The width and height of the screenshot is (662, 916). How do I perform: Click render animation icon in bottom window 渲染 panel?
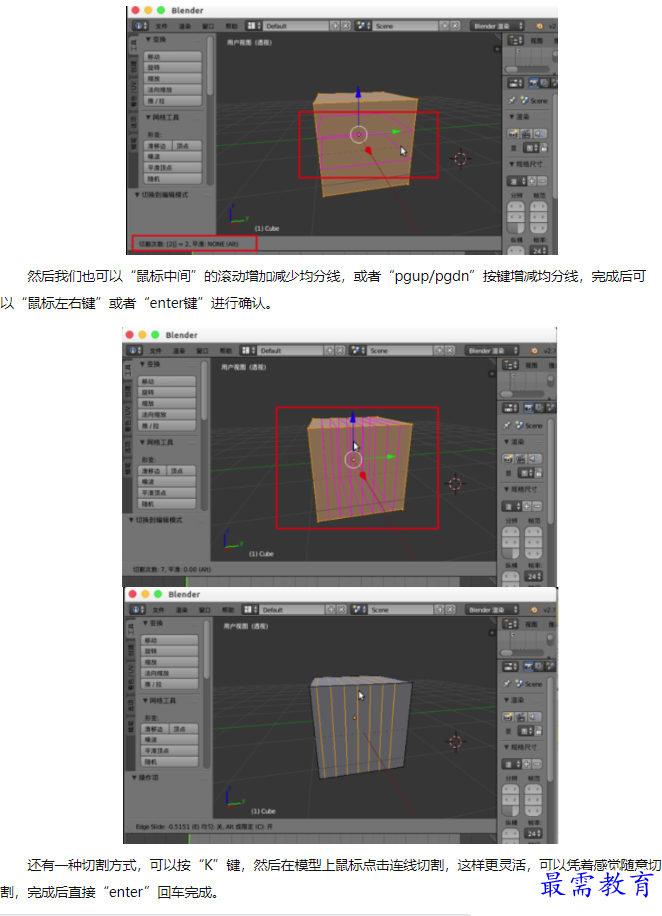(521, 717)
